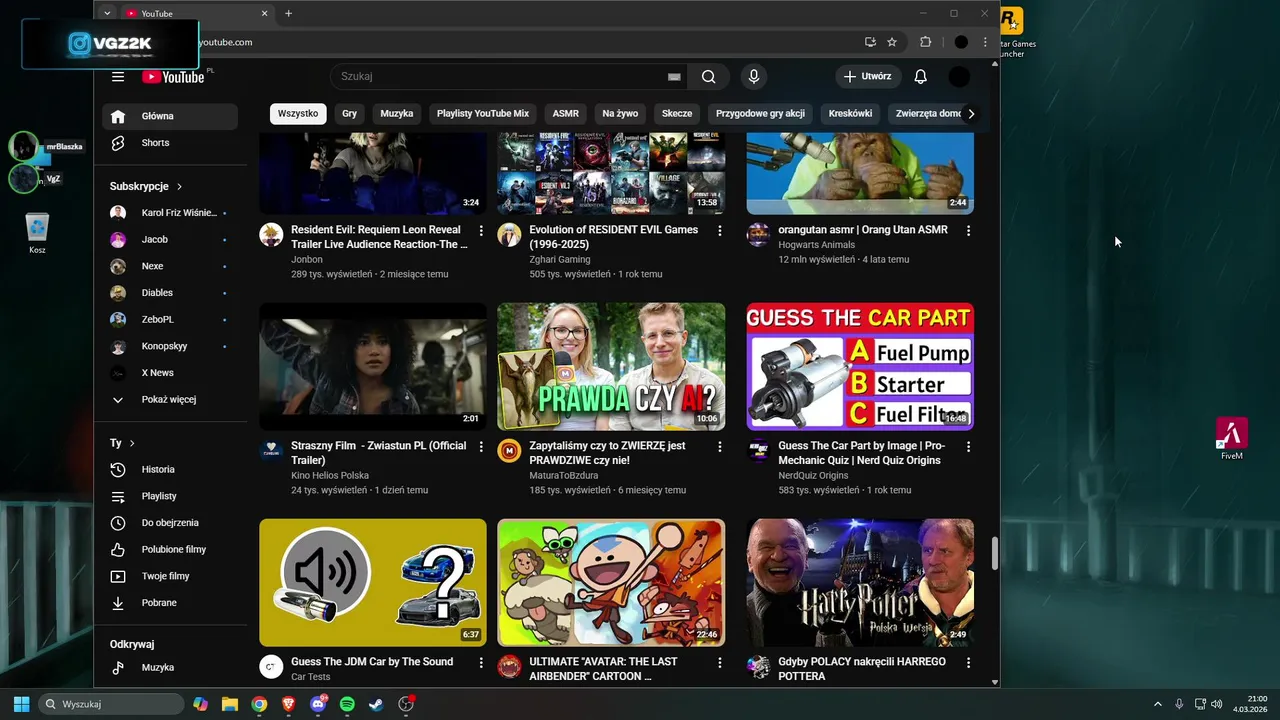The image size is (1280, 720).
Task: Select the Playlisty YouTube Mix chip
Action: pyautogui.click(x=483, y=114)
